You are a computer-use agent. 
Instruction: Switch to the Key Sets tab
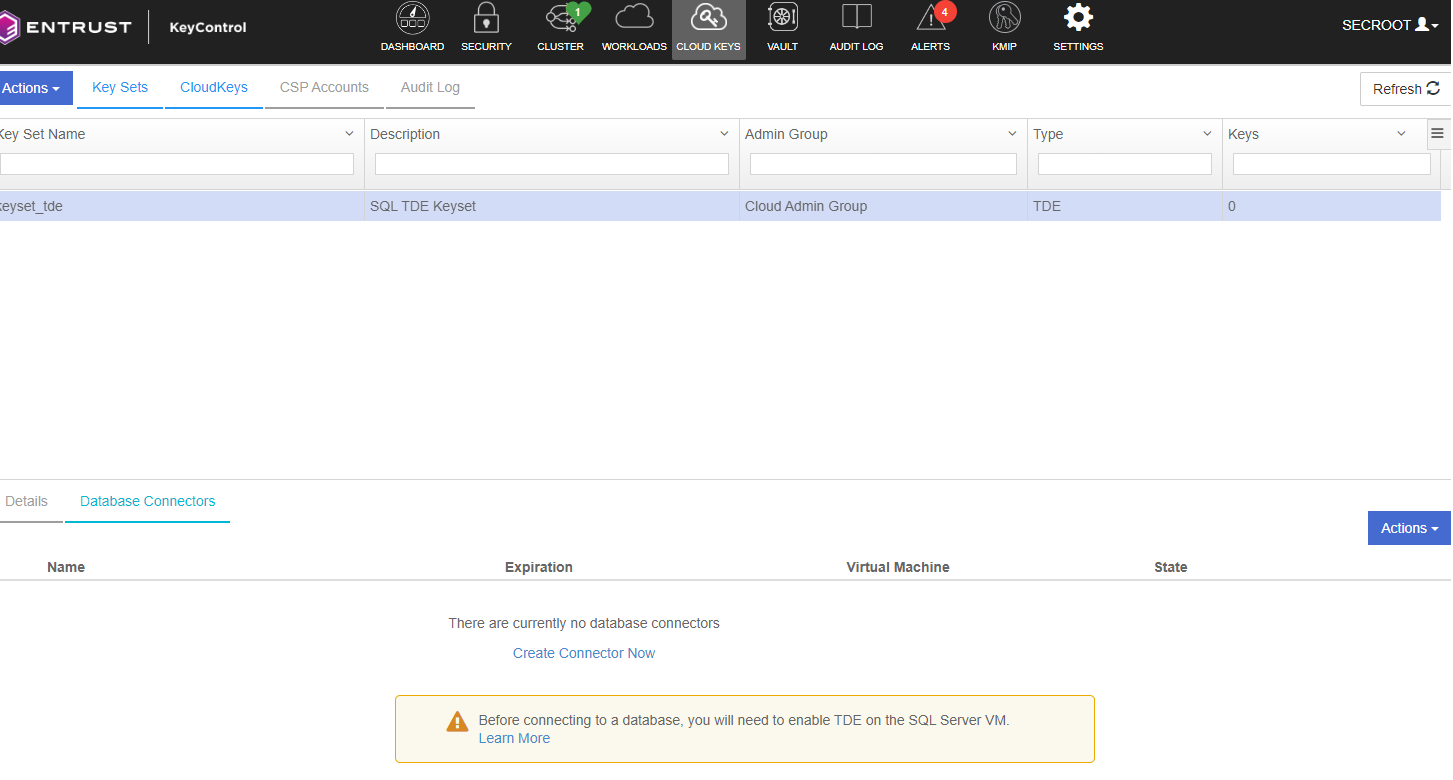coord(120,87)
